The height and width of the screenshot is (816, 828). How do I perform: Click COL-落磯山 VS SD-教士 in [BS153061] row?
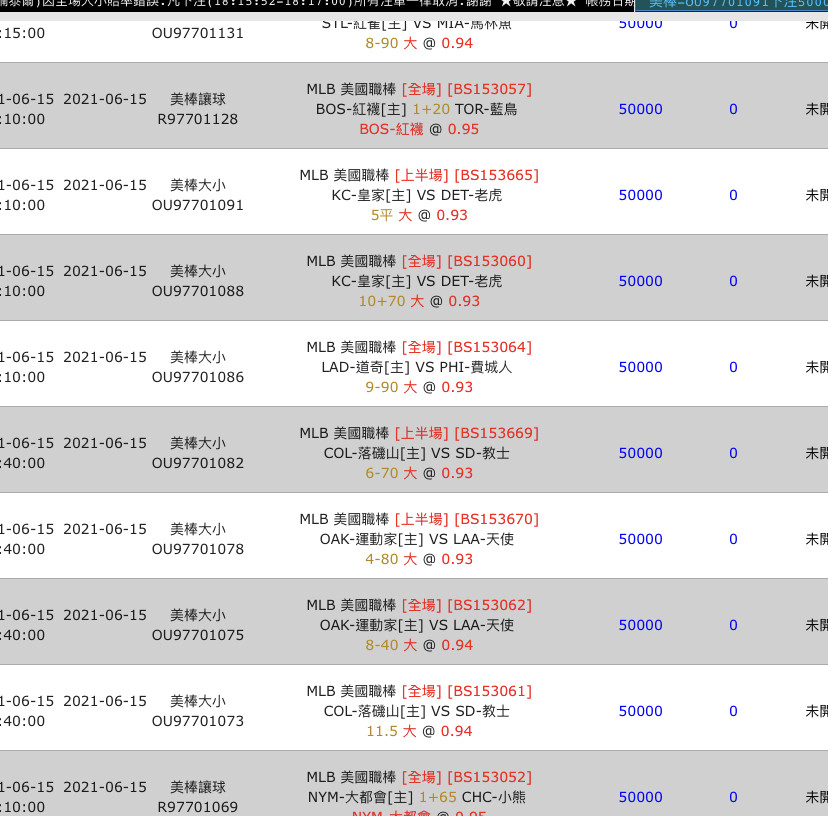(417, 712)
